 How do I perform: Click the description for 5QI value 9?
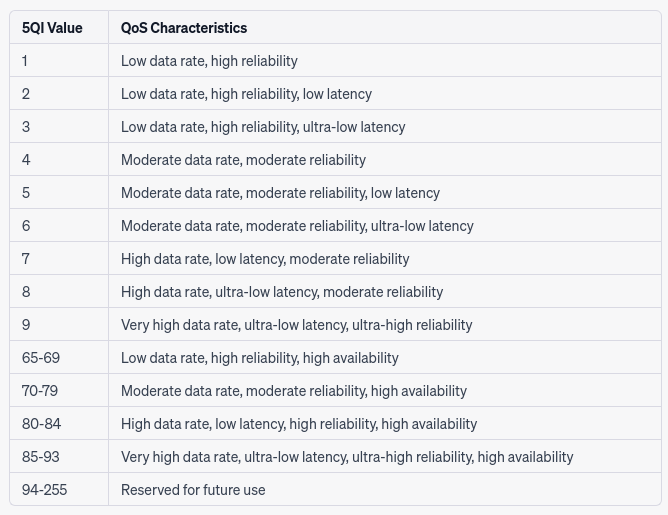coord(296,325)
